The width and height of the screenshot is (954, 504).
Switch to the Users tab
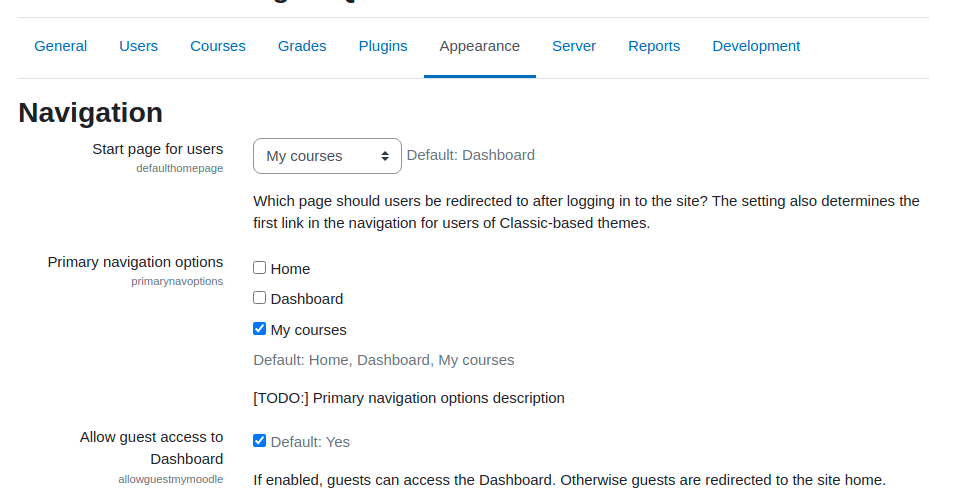point(138,46)
